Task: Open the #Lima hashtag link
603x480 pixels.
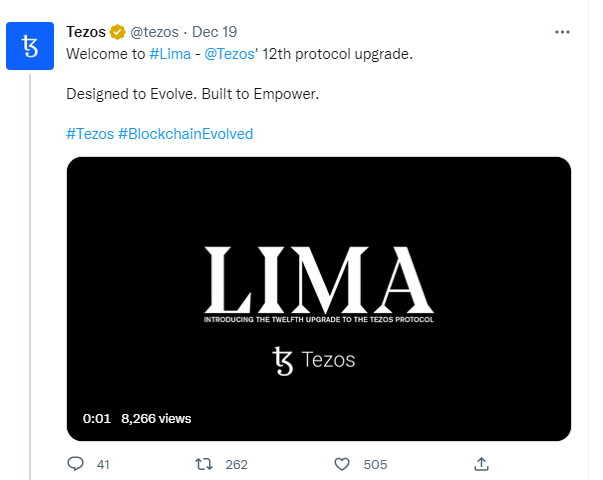Action: click(170, 54)
